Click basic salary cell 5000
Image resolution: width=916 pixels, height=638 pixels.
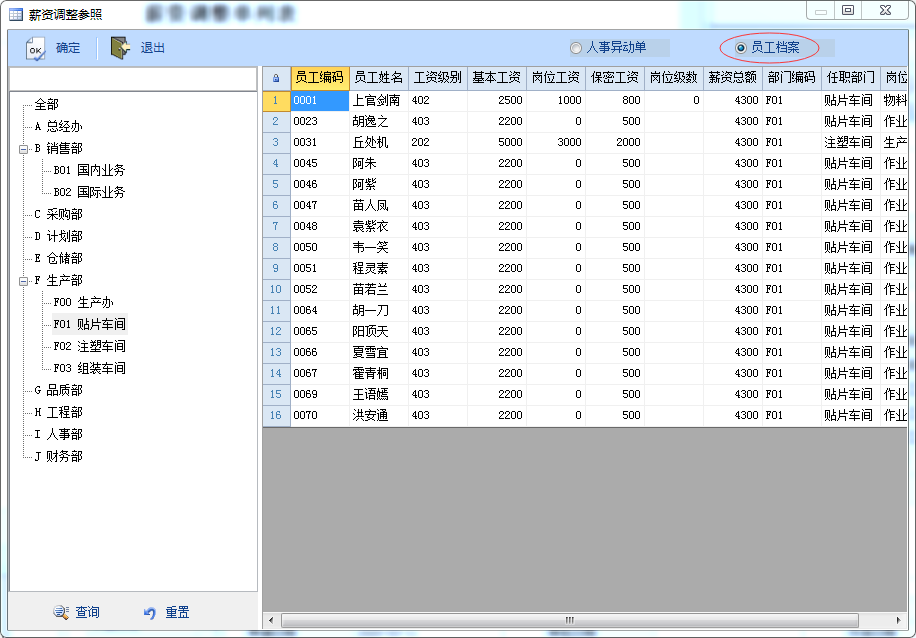click(x=497, y=143)
